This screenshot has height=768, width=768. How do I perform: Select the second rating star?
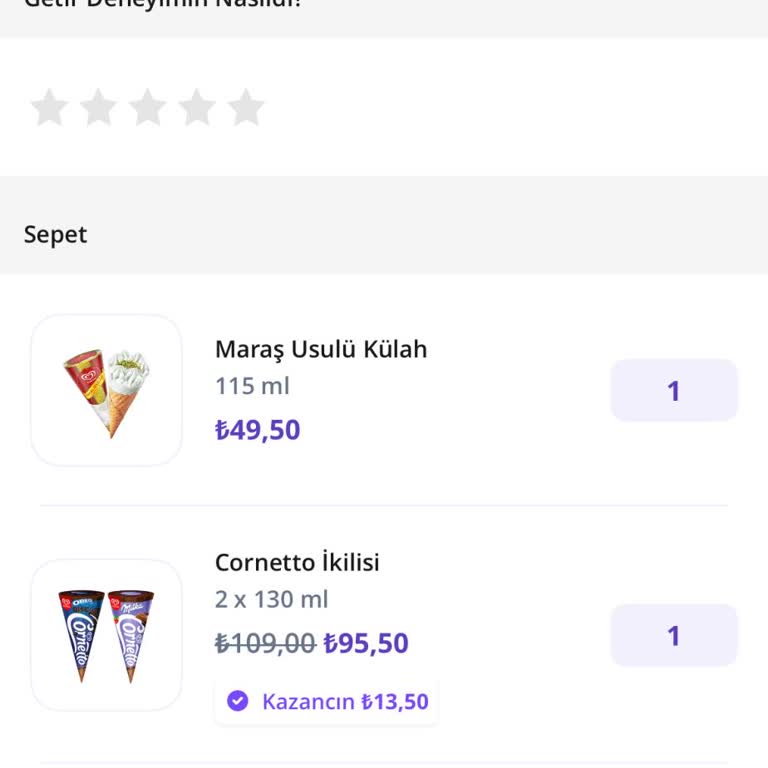click(98, 108)
